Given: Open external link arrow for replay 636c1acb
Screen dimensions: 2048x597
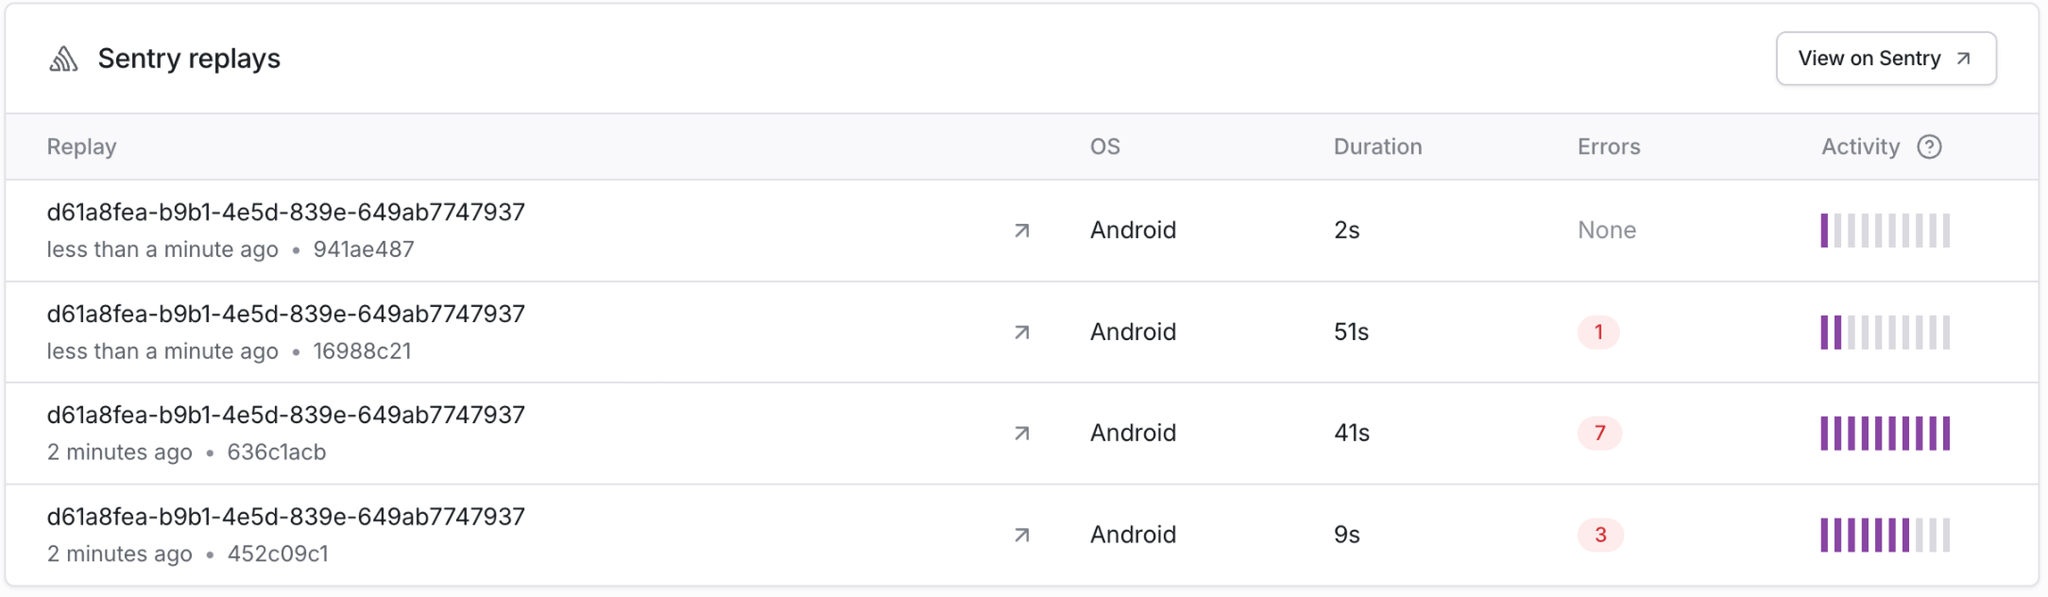Looking at the screenshot, I should coord(1021,433).
